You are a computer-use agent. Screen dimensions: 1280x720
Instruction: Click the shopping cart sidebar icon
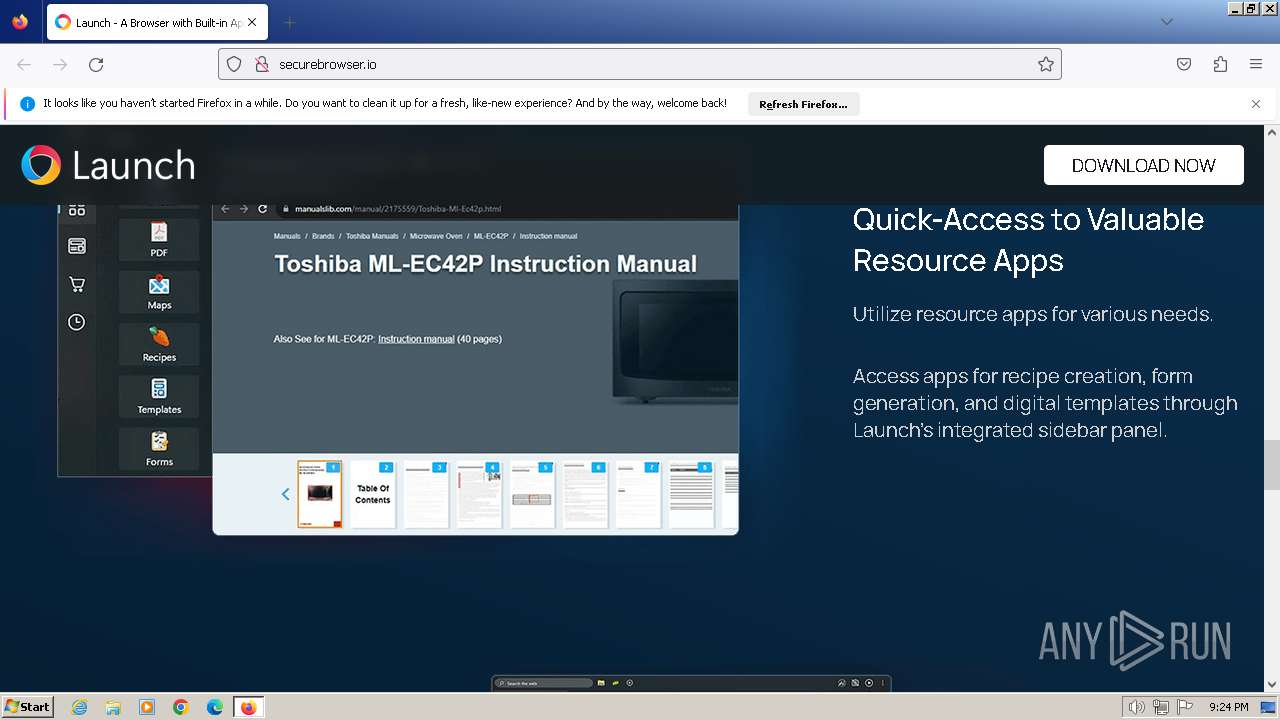77,284
